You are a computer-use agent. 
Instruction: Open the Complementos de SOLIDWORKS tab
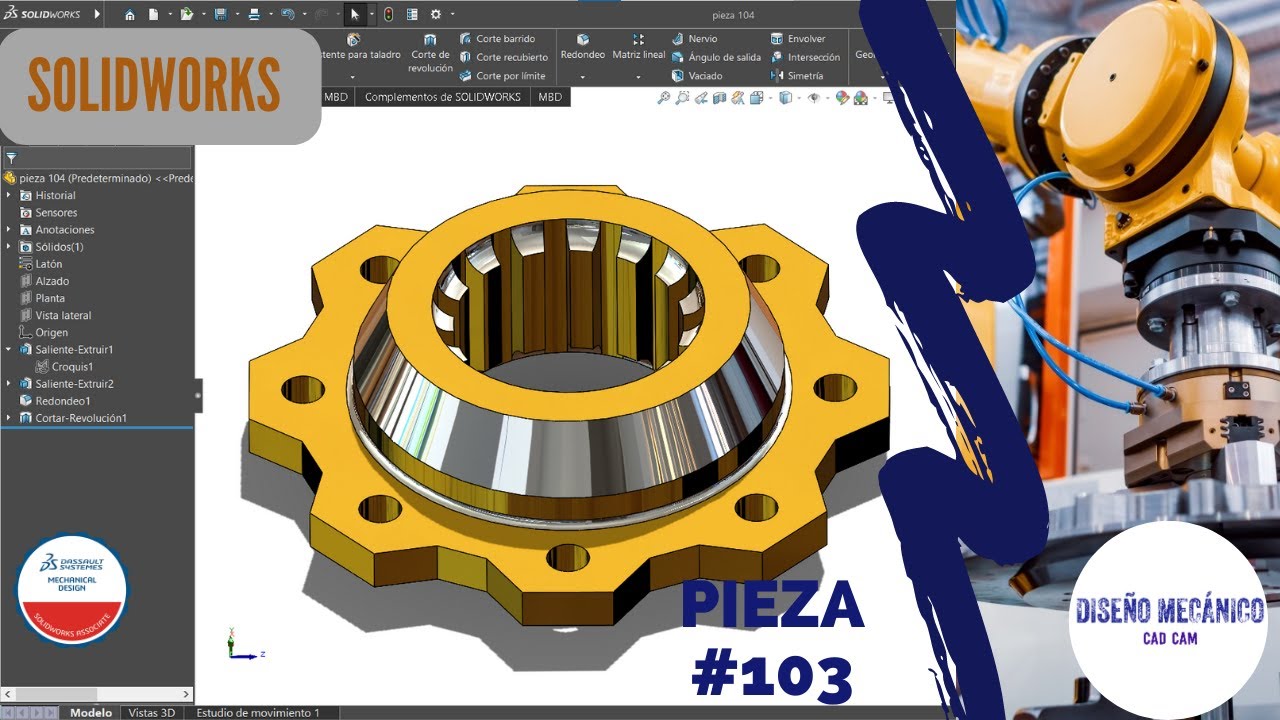coord(442,97)
